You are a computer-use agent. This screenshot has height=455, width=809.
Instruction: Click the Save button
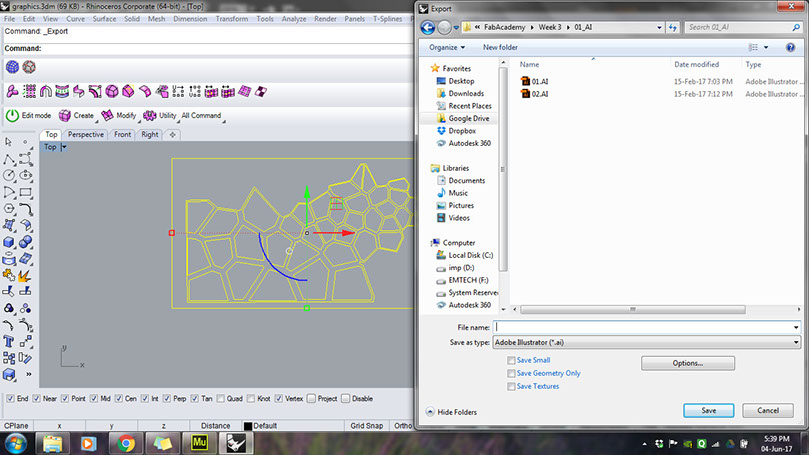point(708,411)
